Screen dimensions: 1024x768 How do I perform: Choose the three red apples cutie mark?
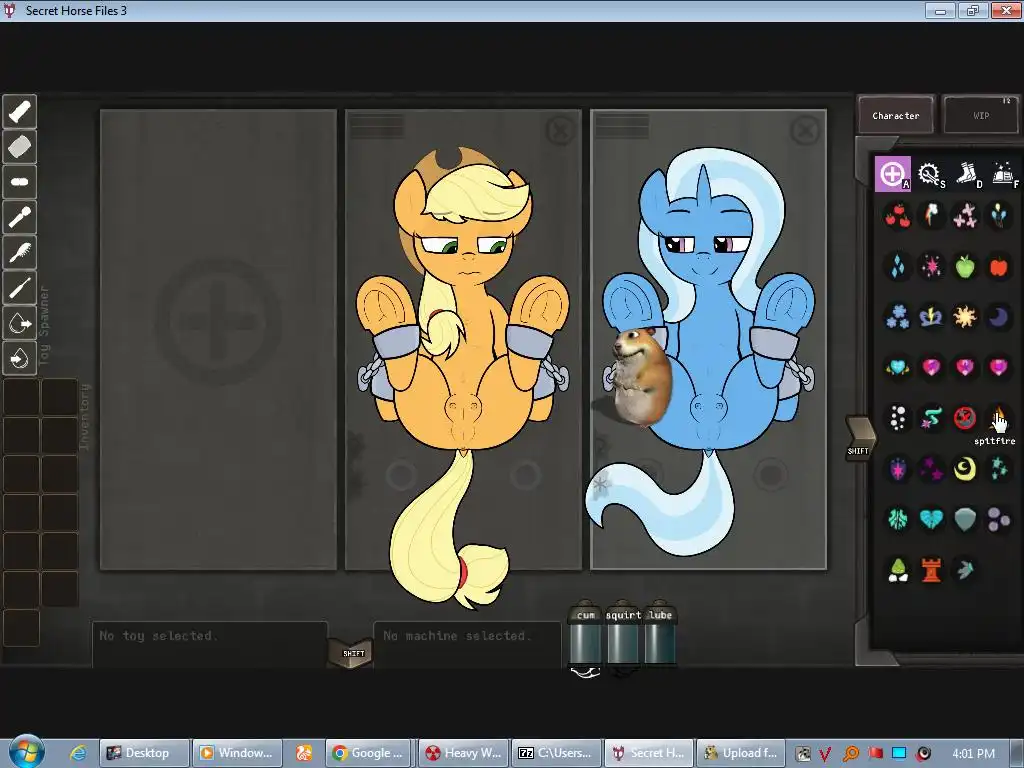897,216
